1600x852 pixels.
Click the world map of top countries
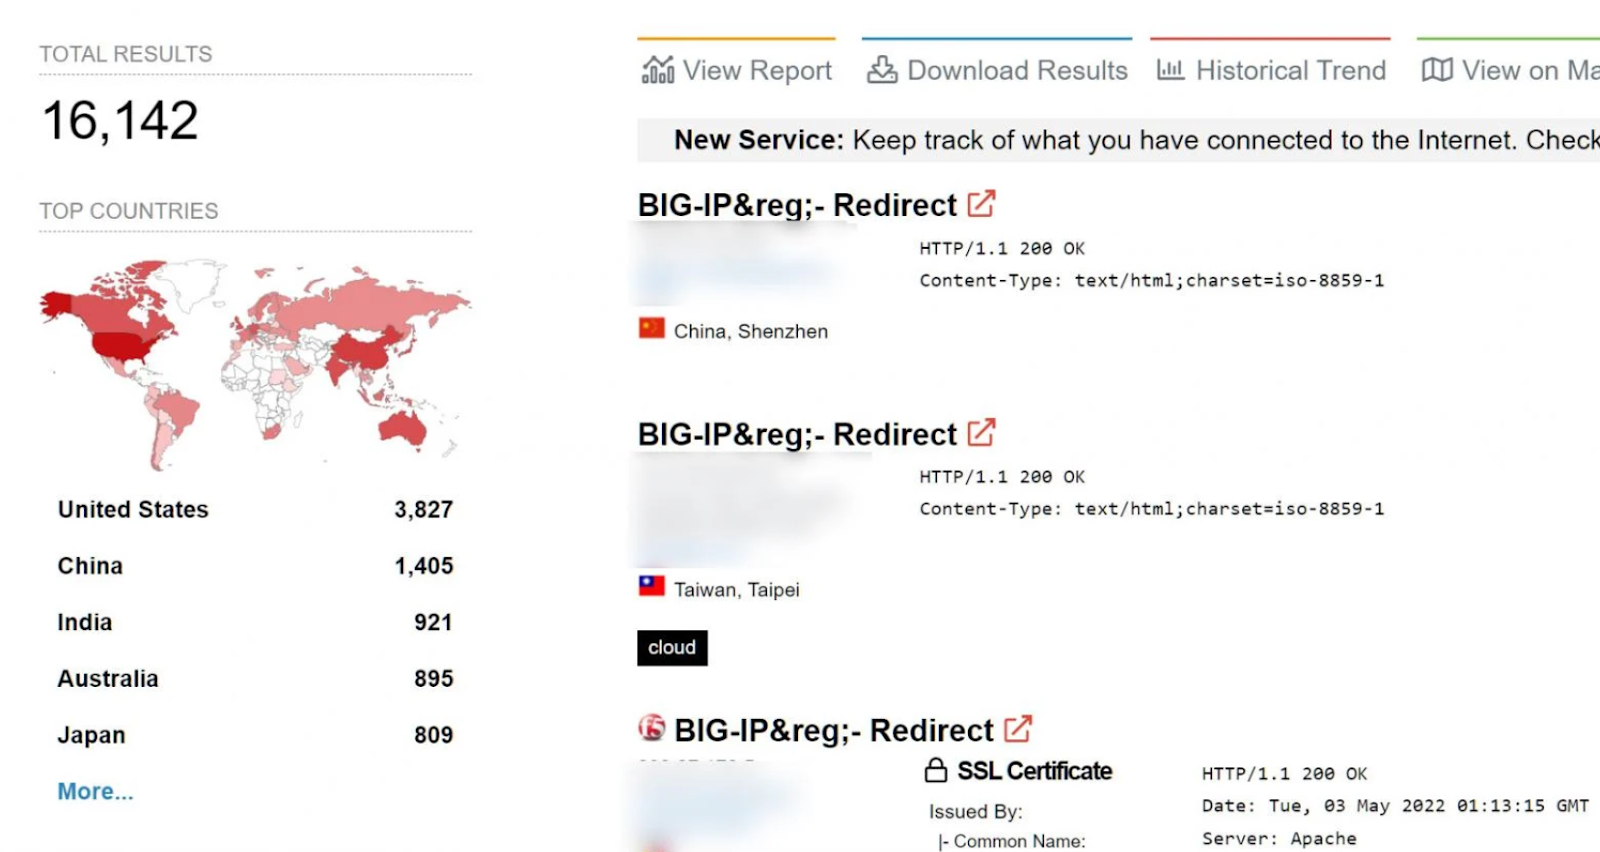point(255,365)
